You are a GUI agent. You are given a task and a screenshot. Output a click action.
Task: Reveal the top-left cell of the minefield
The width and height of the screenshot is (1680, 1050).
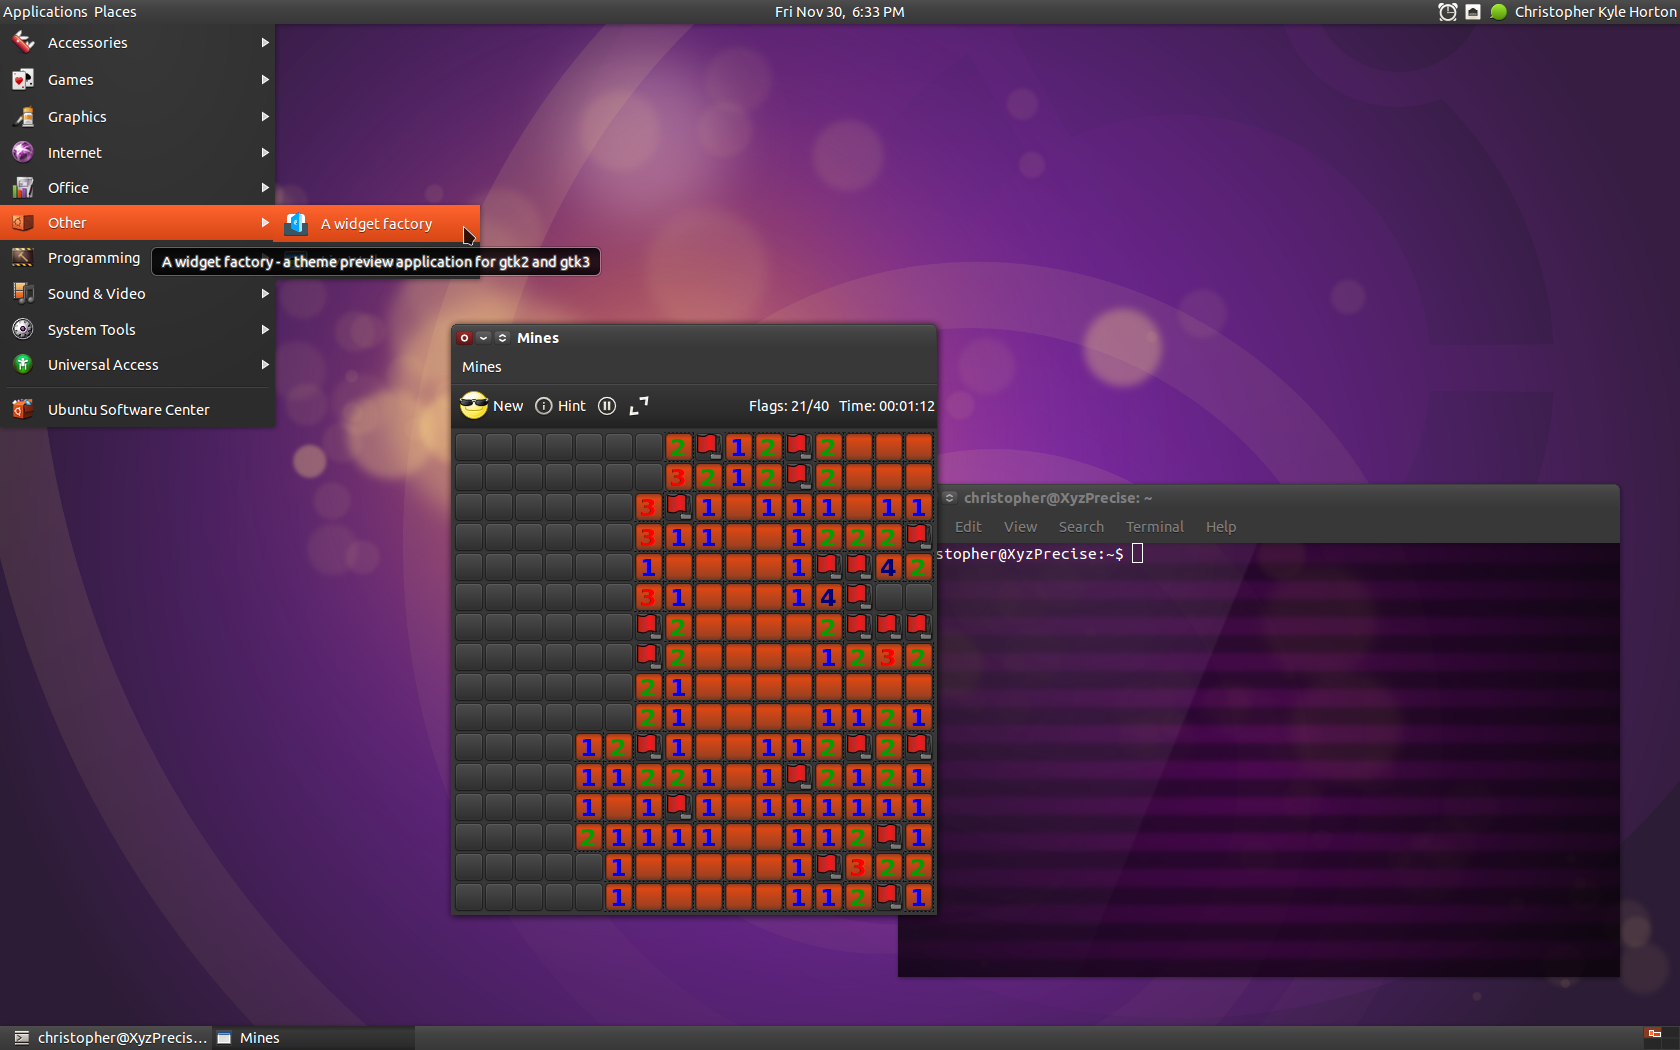[x=469, y=447]
